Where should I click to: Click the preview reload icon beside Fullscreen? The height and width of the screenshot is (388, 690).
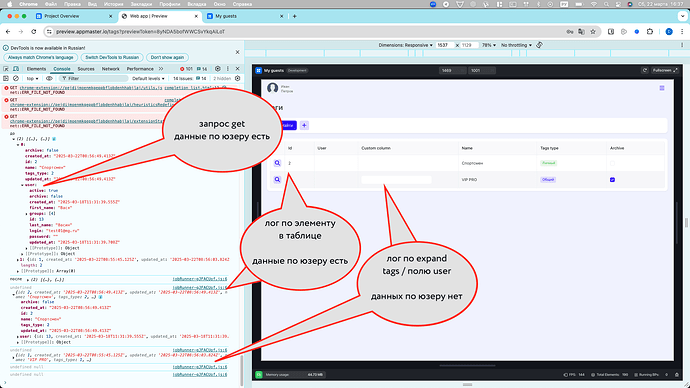[x=645, y=70]
